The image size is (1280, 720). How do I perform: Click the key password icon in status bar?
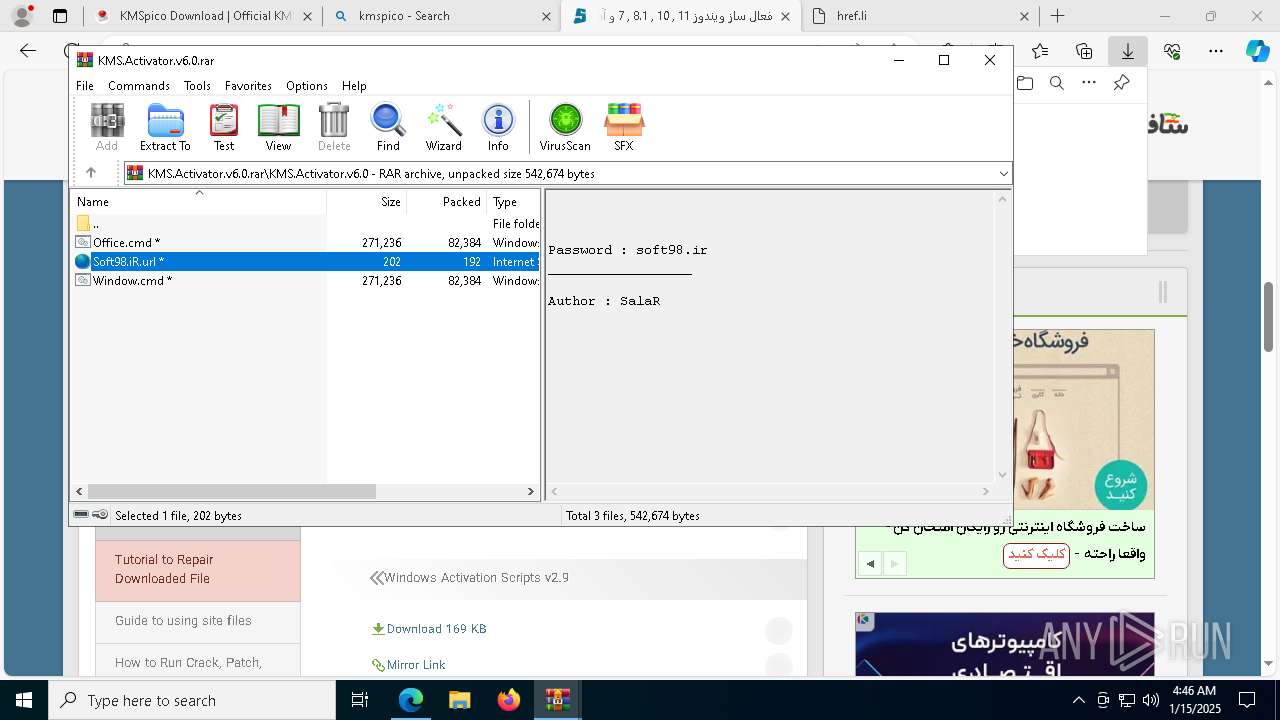[100, 515]
